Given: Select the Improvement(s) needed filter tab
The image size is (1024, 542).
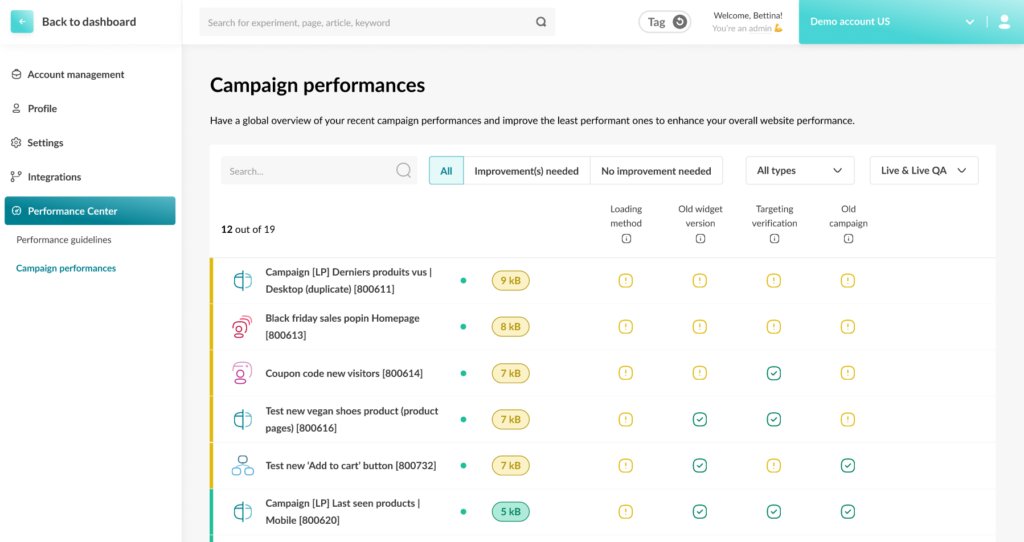Looking at the screenshot, I should coord(526,171).
